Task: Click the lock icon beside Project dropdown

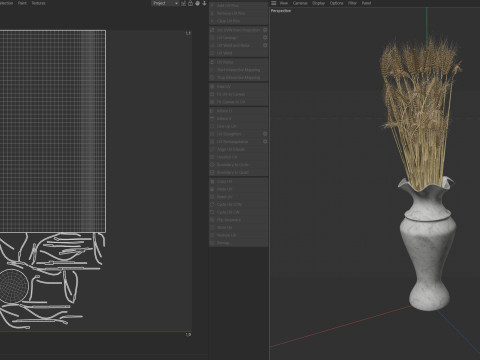Action: point(190,3)
